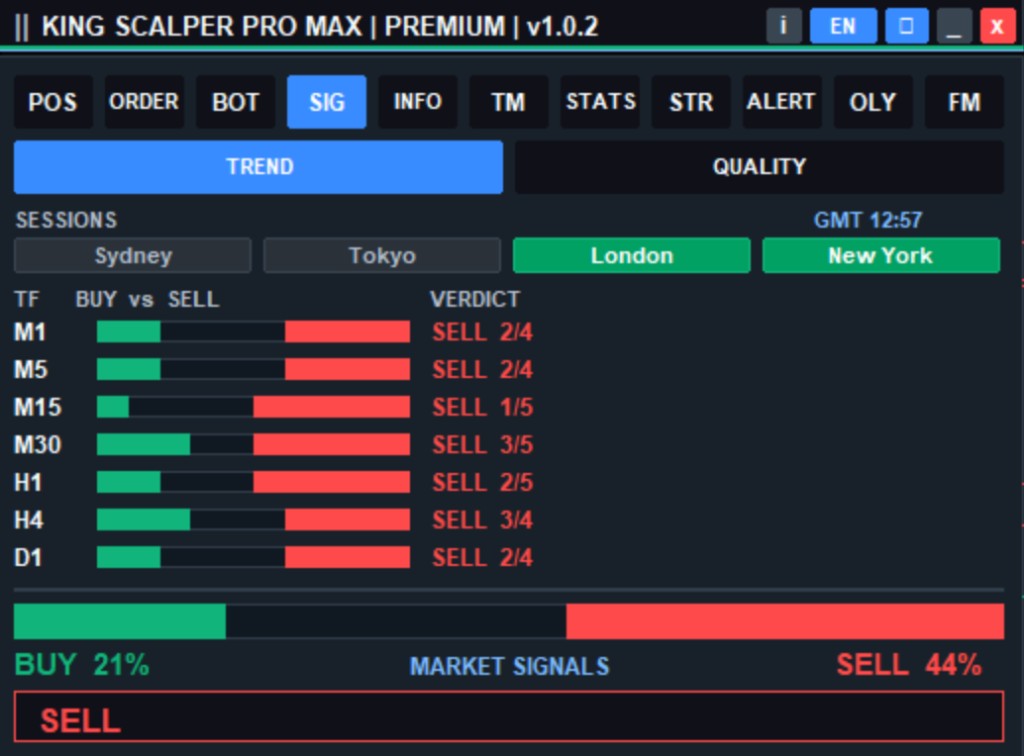The height and width of the screenshot is (756, 1024).
Task: Click the D1 timeframe label
Action: point(28,558)
